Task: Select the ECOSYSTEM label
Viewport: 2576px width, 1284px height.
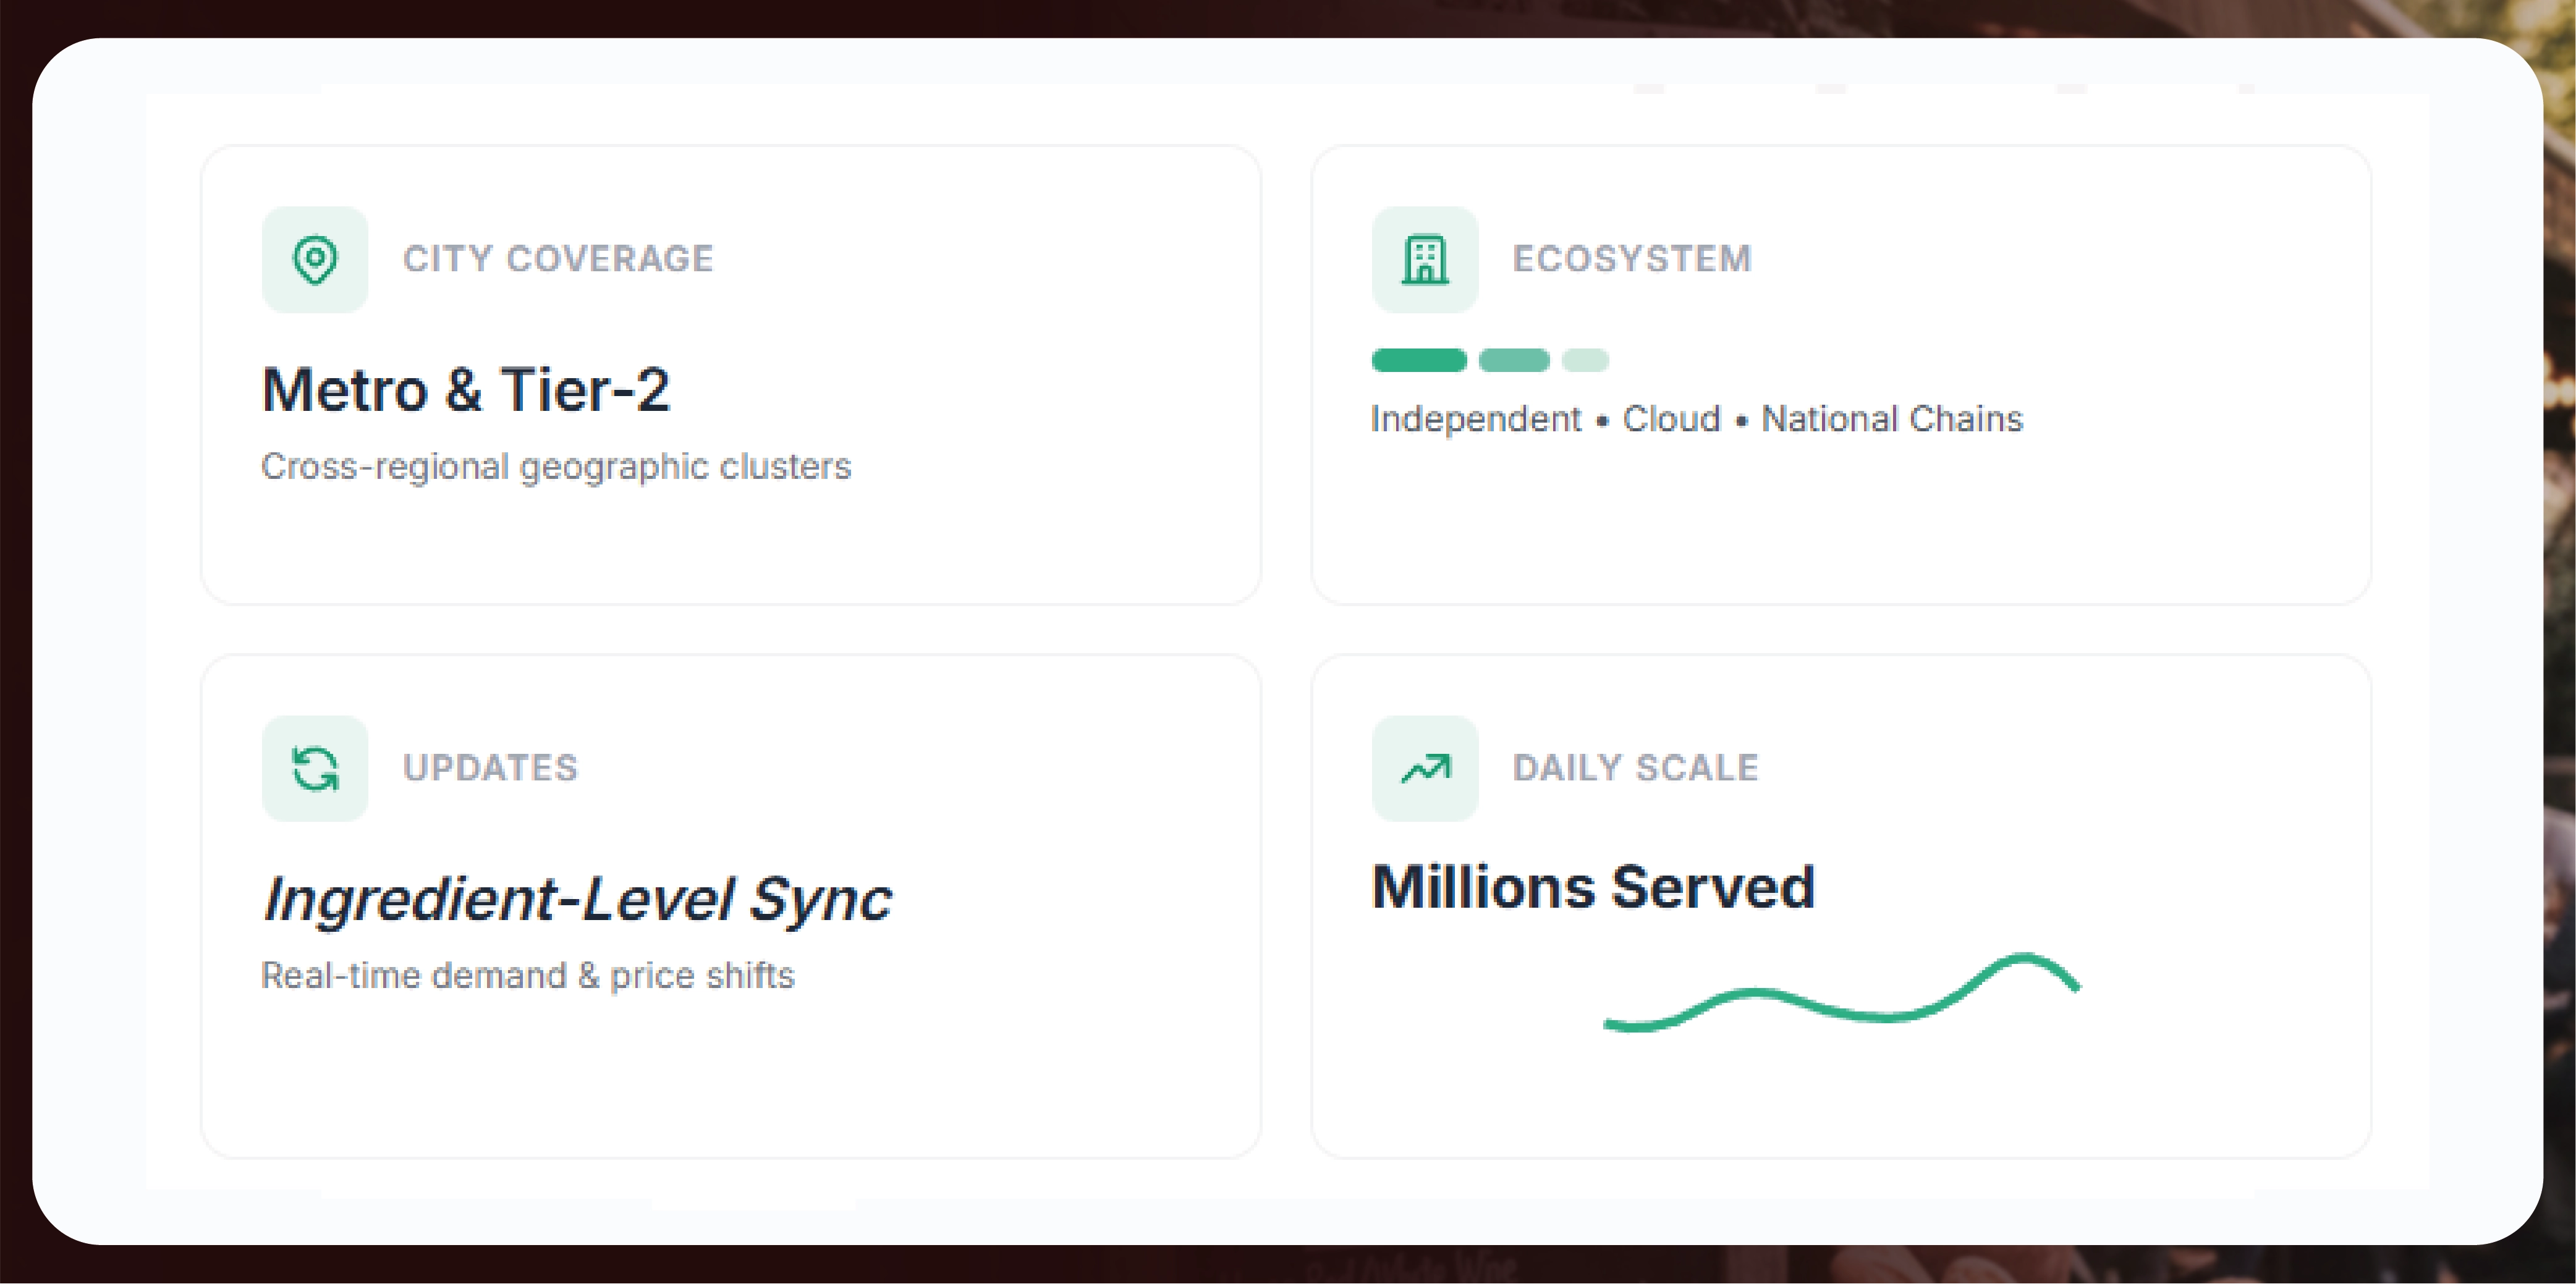Action: (x=1632, y=259)
